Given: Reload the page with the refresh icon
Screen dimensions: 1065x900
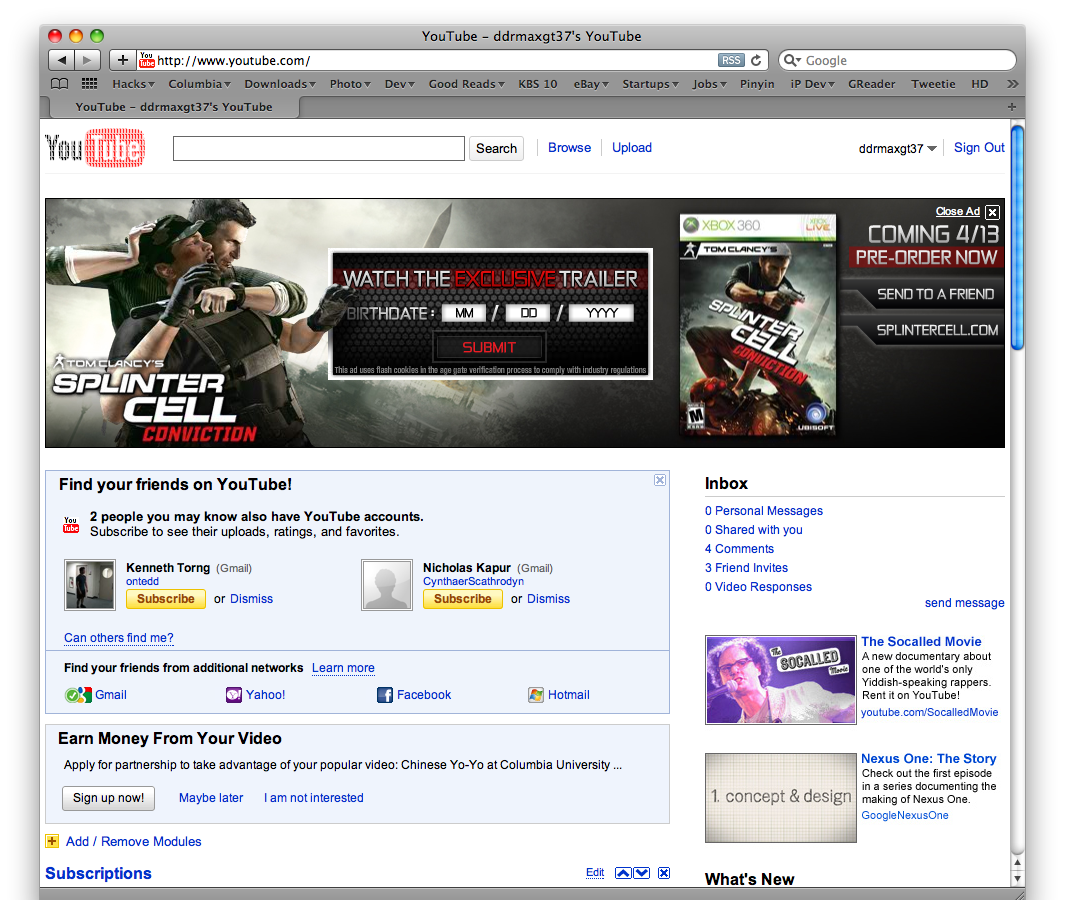Looking at the screenshot, I should [x=756, y=60].
